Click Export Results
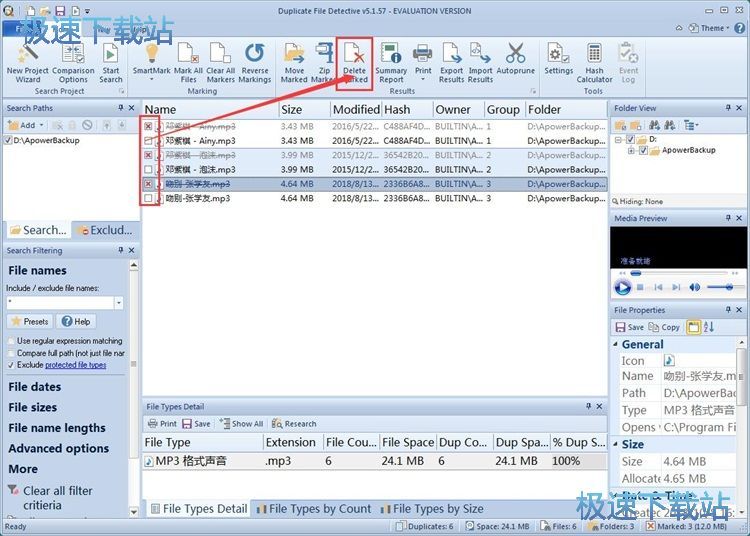The image size is (750, 536). click(x=452, y=63)
